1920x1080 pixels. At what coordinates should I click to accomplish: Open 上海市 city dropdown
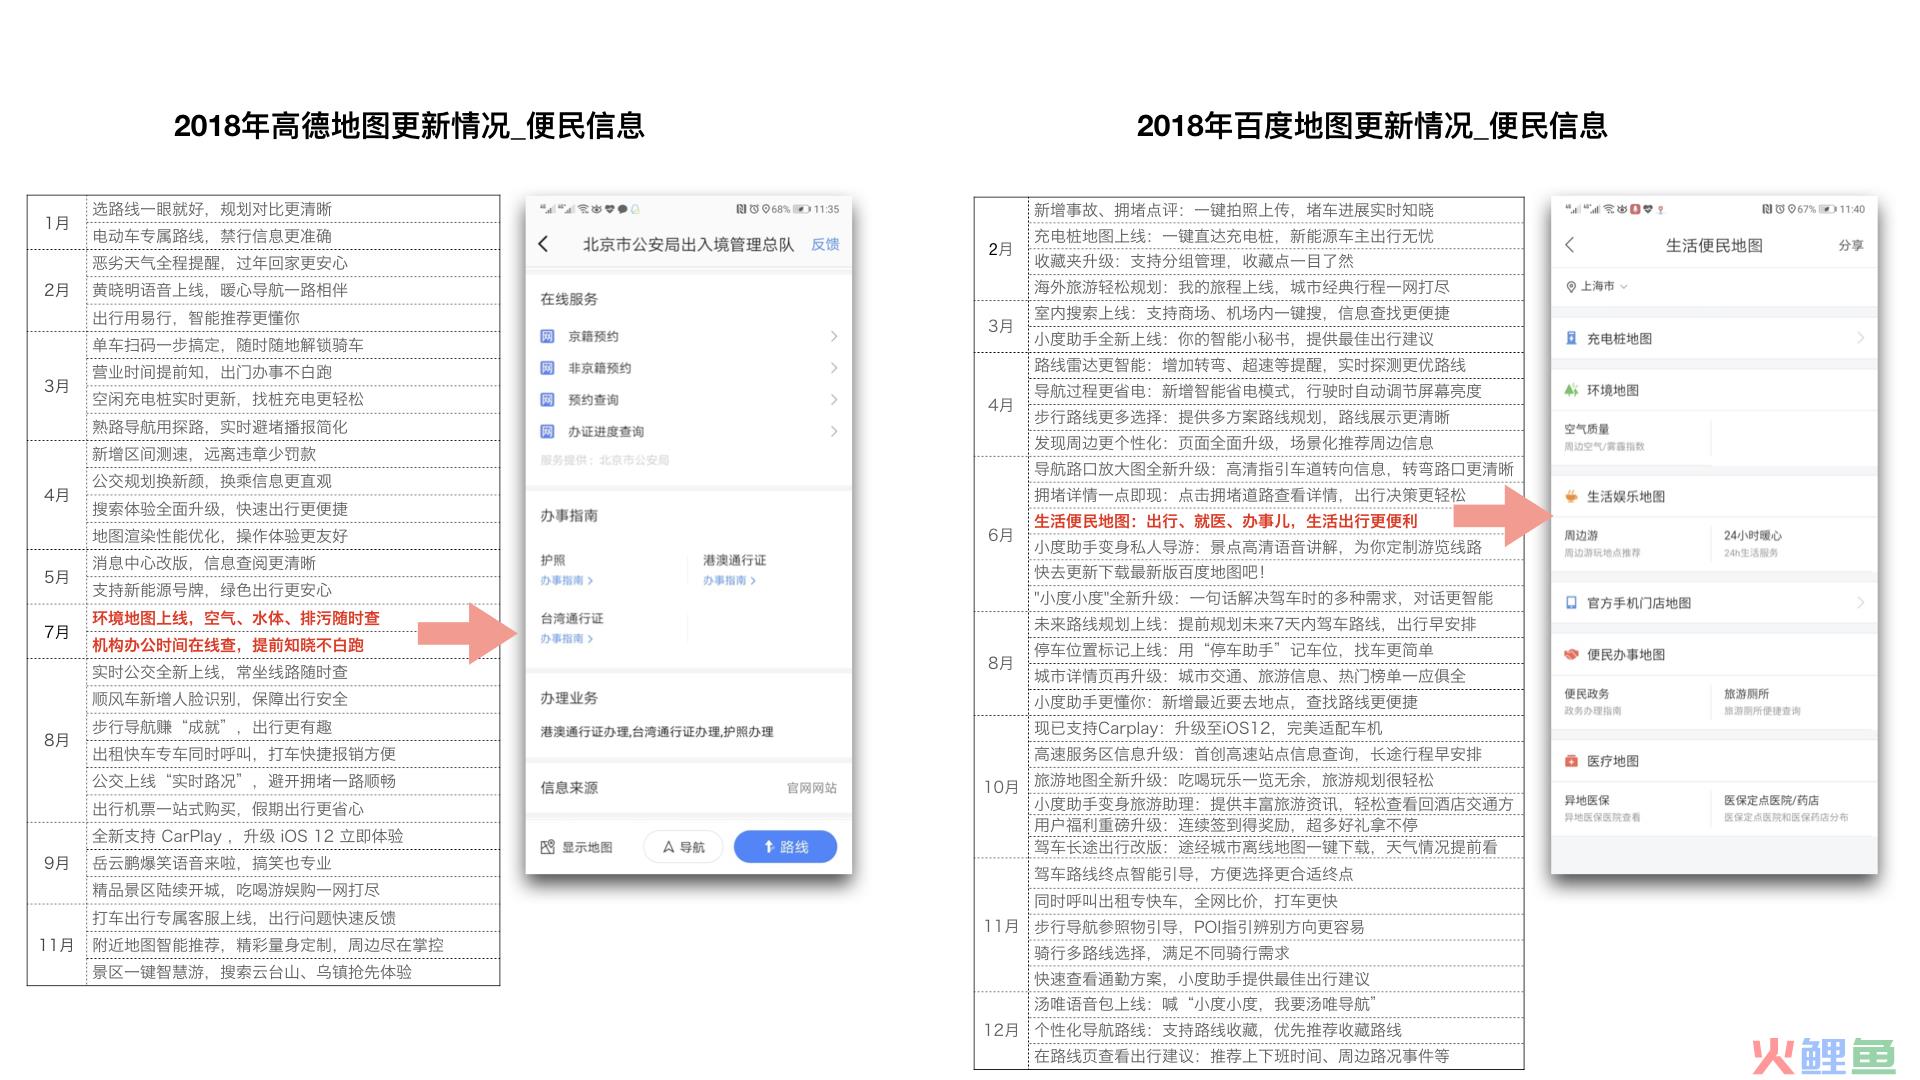tap(1597, 286)
